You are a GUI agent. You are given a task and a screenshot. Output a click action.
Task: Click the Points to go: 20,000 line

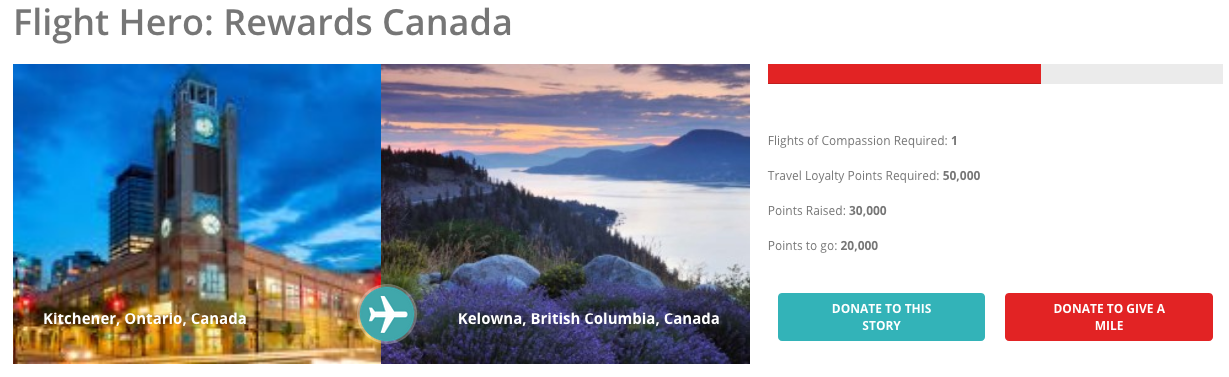pyautogui.click(x=823, y=246)
